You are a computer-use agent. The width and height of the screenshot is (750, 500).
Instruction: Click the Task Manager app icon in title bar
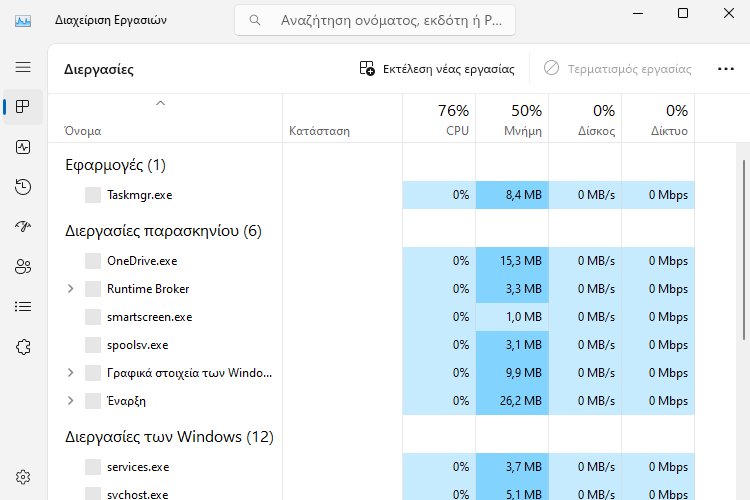[23, 21]
